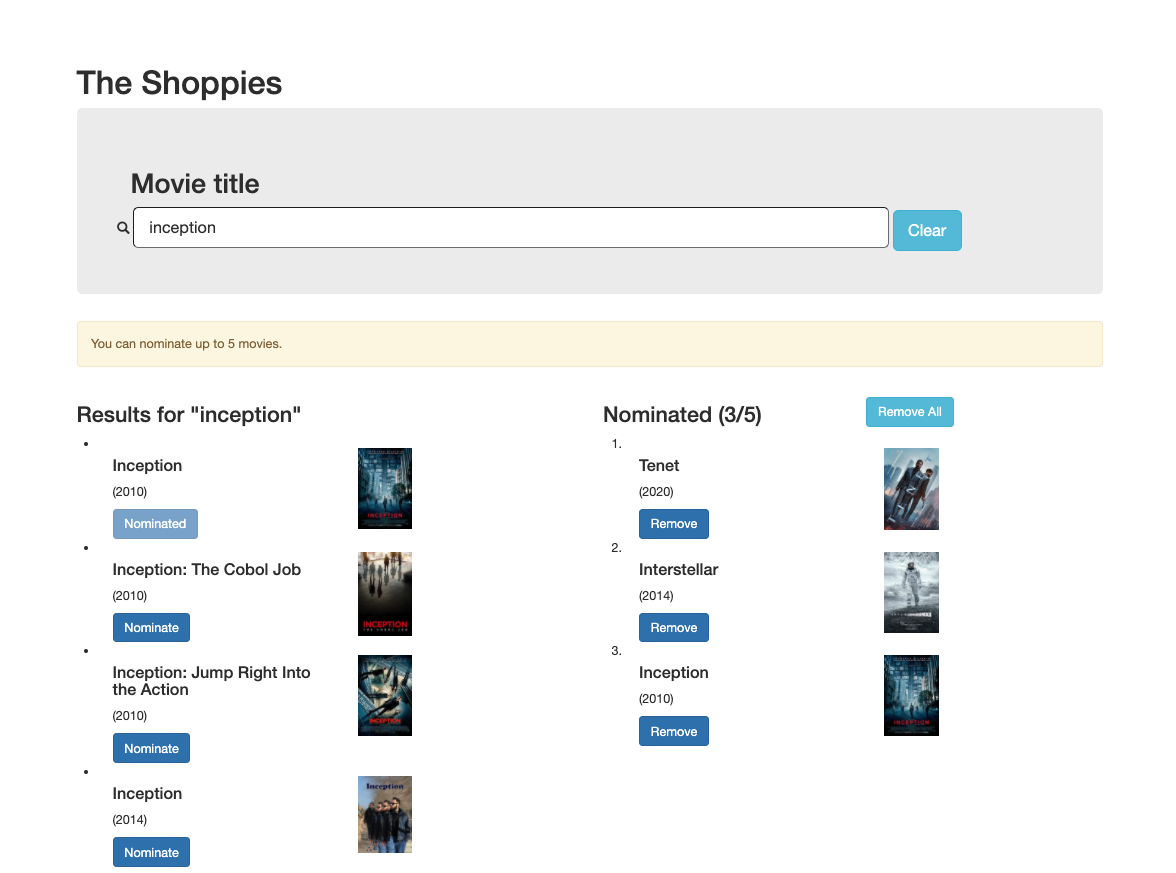Screen dimensions: 1176x873
Task: Click The Shoppies page heading
Action: tap(179, 83)
